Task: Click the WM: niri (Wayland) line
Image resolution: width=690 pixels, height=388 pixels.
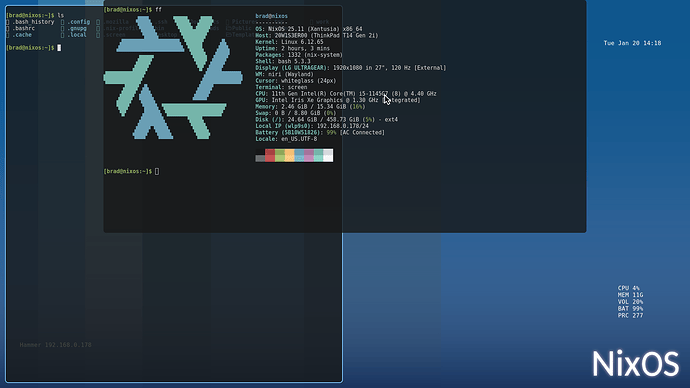Action: pos(284,74)
